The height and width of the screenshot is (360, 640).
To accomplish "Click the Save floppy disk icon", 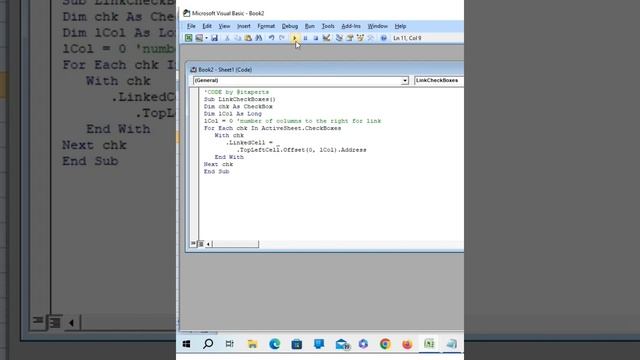I will [214, 38].
